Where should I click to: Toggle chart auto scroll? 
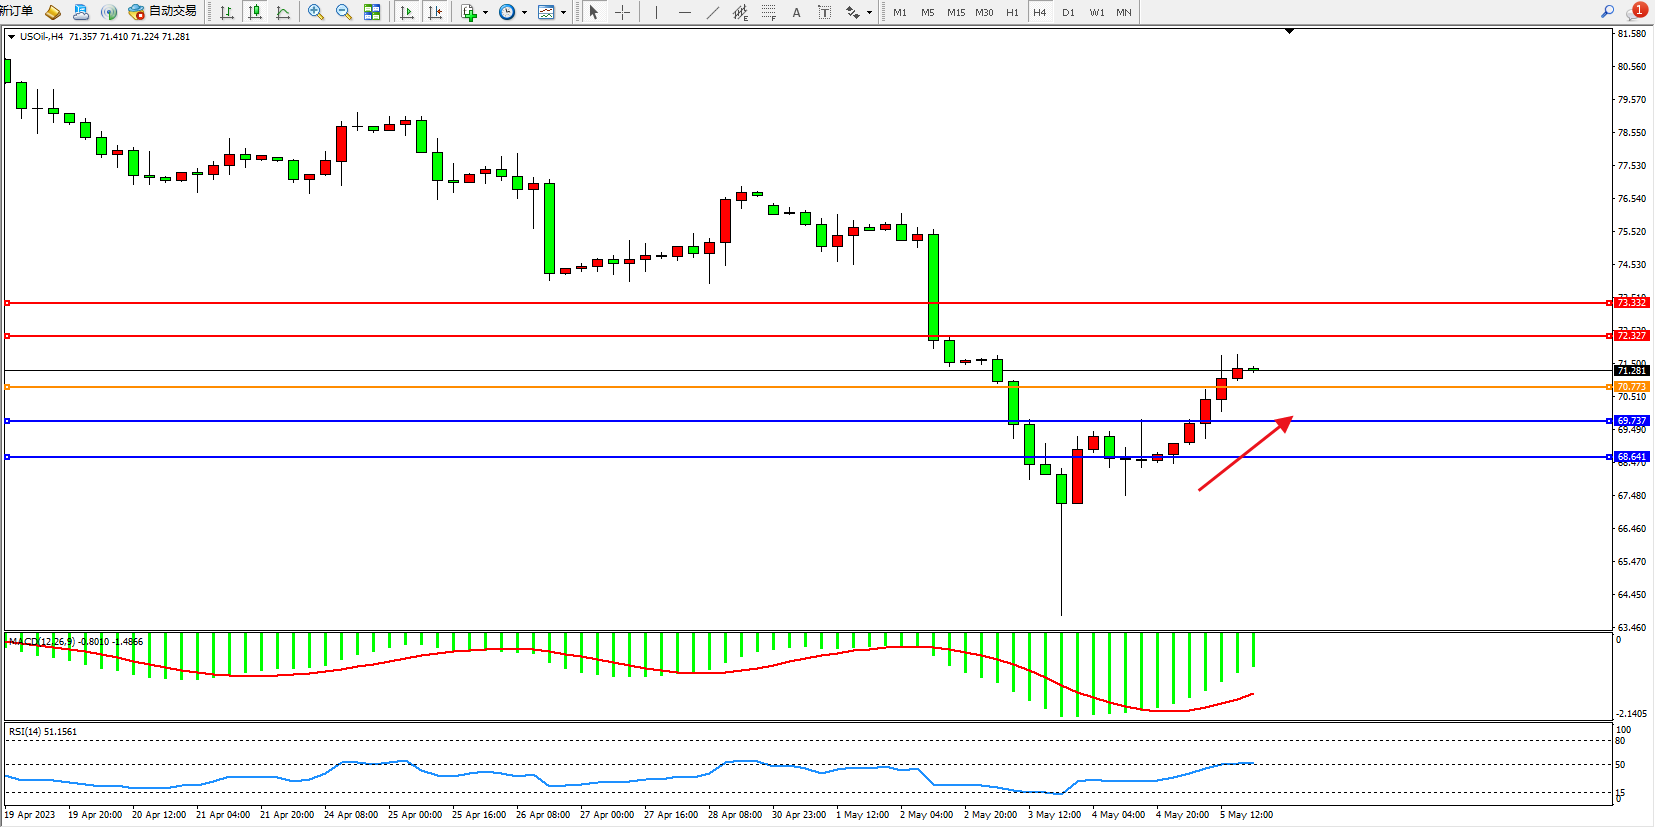407,12
